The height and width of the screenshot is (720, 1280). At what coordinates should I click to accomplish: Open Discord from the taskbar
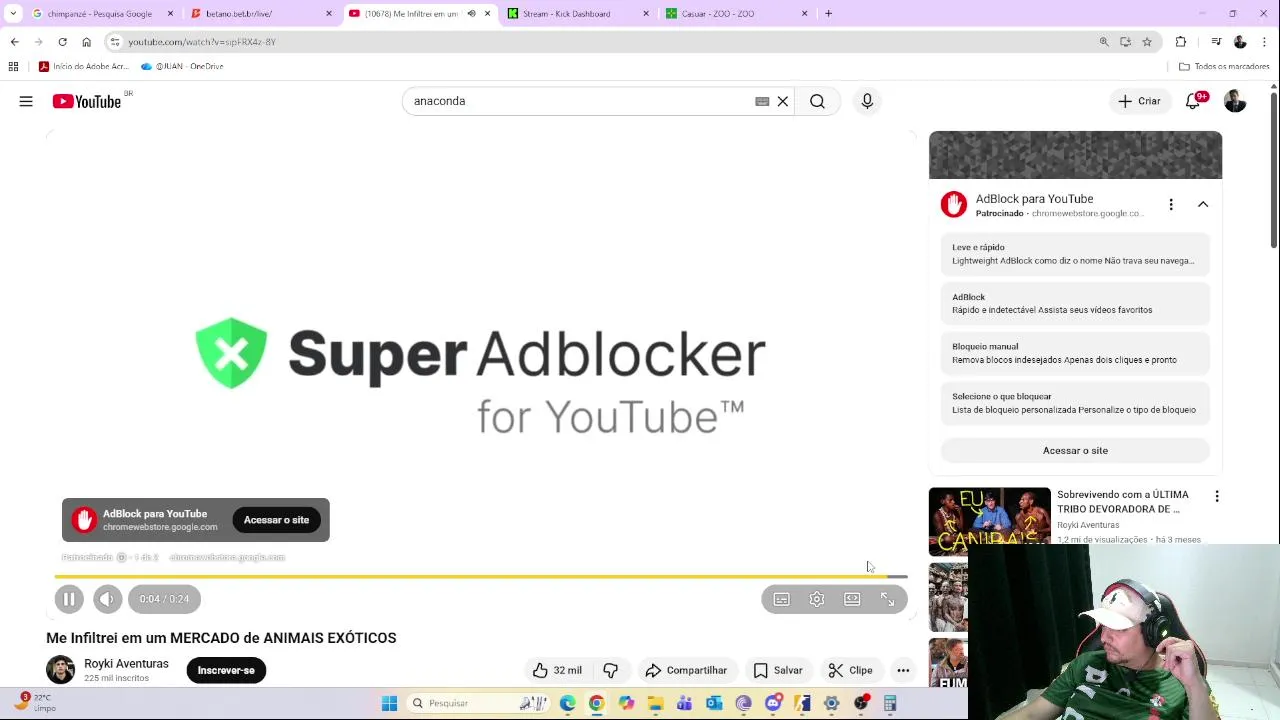click(773, 703)
